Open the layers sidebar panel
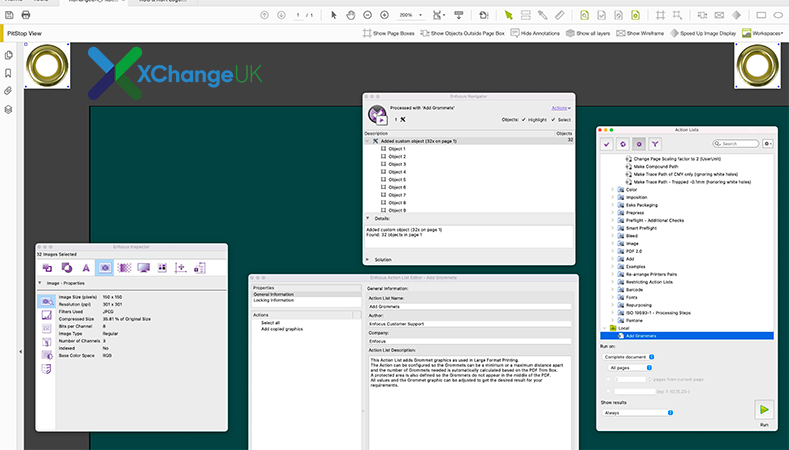This screenshot has height=450, width=789. [8, 109]
